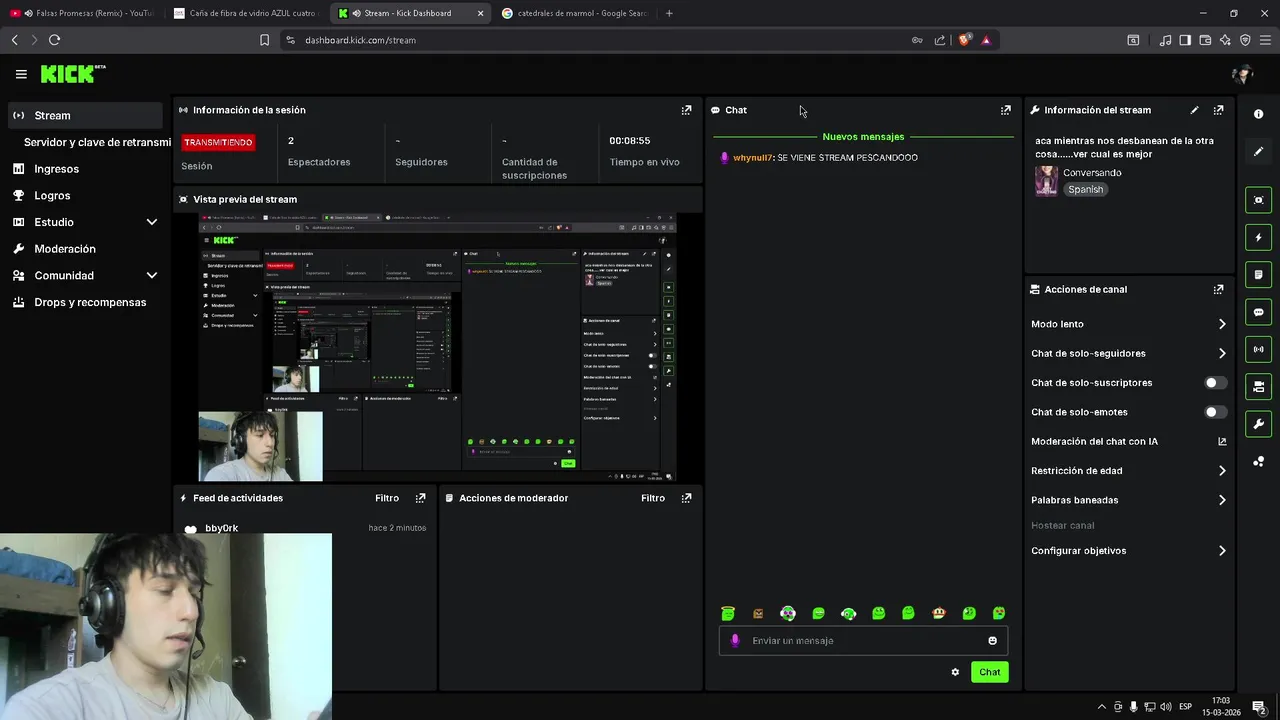This screenshot has width=1280, height=720.
Task: Pop out the Acciones de moderador panel
Action: (686, 498)
